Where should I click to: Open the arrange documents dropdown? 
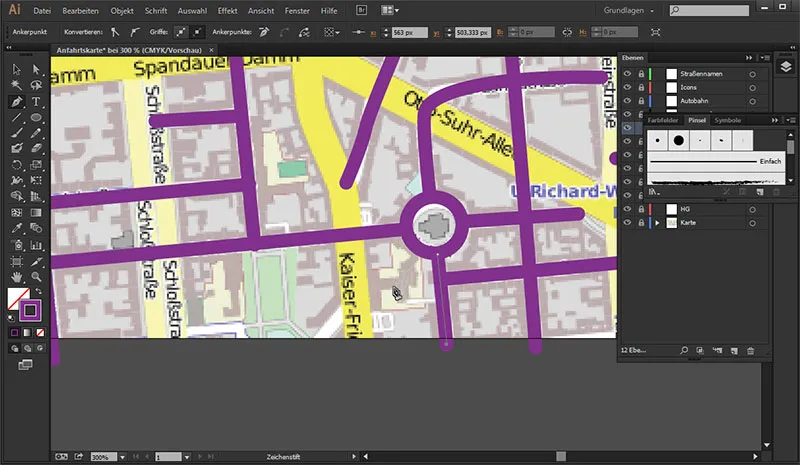point(390,10)
